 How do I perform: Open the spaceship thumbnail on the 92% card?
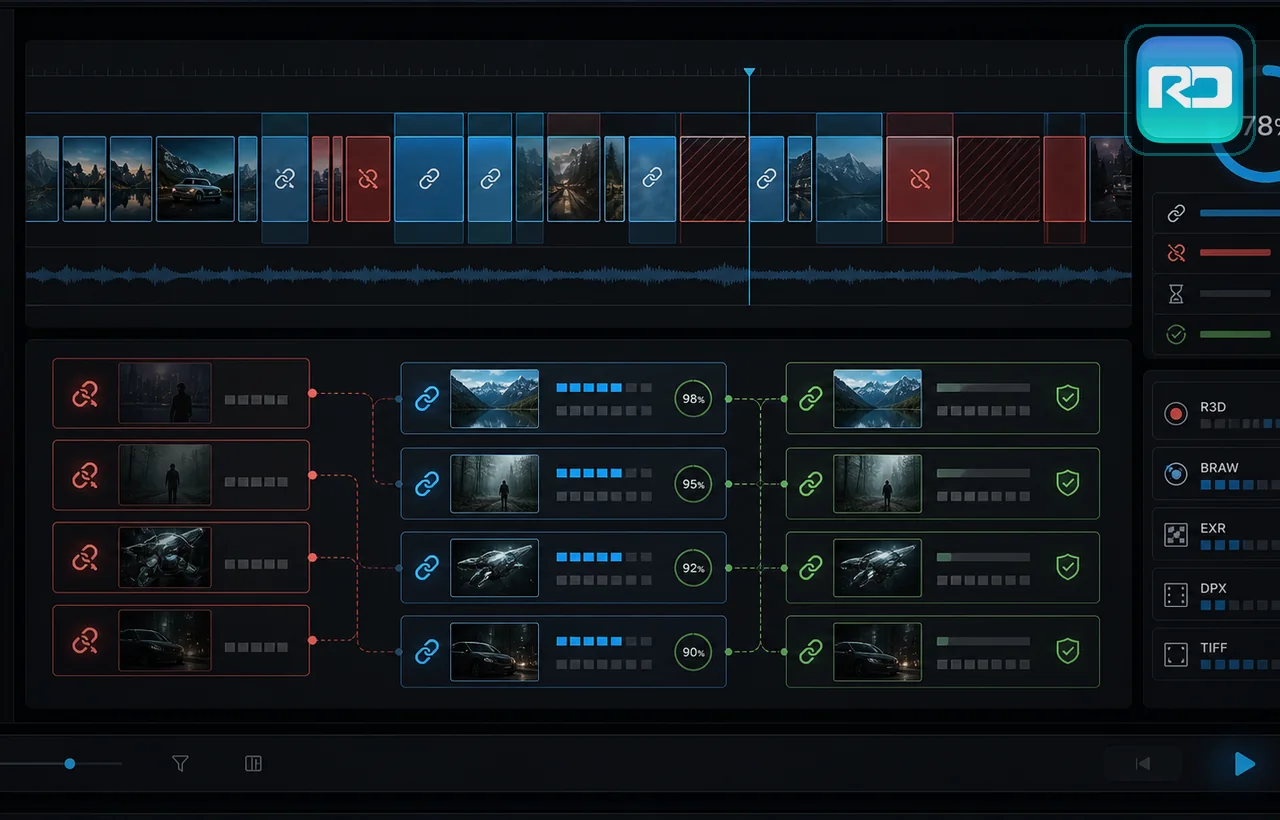[494, 567]
